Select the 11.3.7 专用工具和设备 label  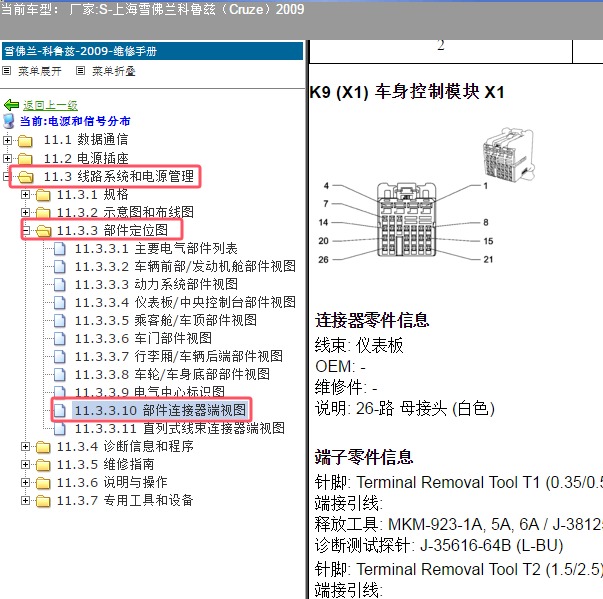[125, 500]
